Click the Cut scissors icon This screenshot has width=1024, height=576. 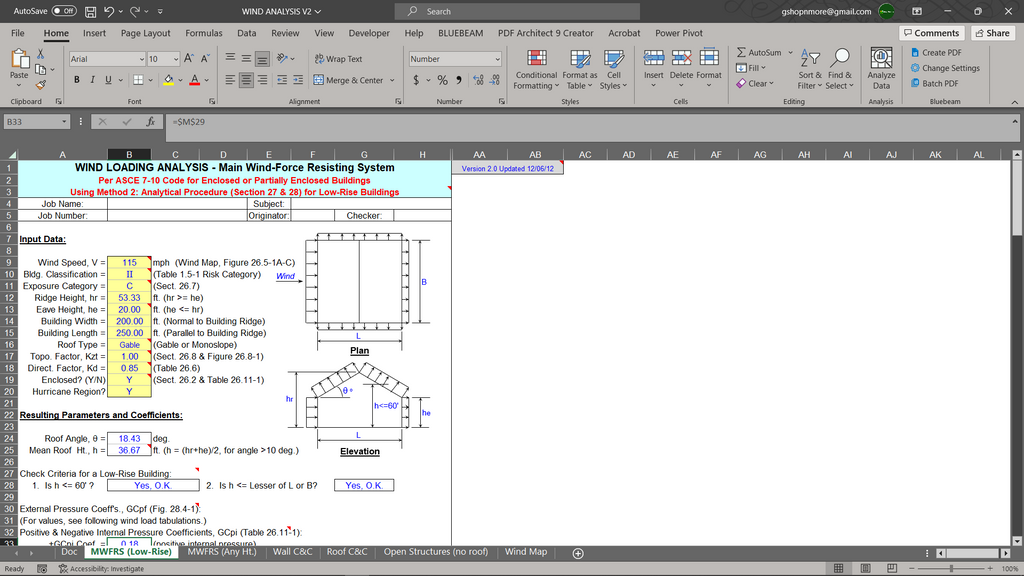click(x=40, y=54)
